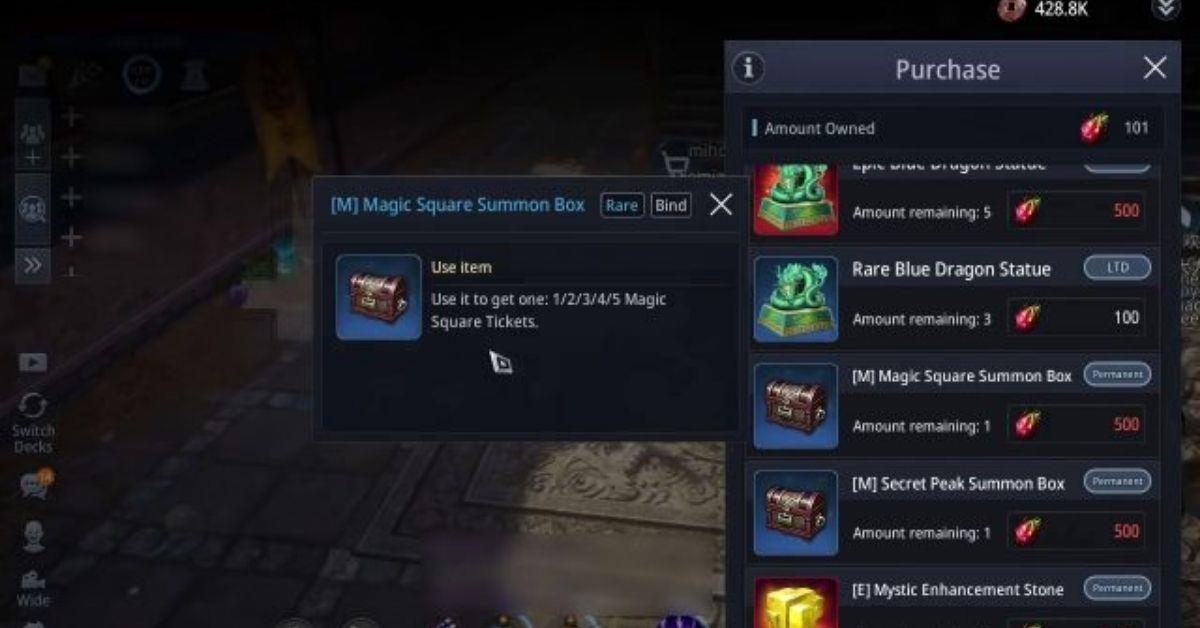The height and width of the screenshot is (628, 1200).
Task: Expand the top-right dropdown chevron
Action: tap(1164, 9)
